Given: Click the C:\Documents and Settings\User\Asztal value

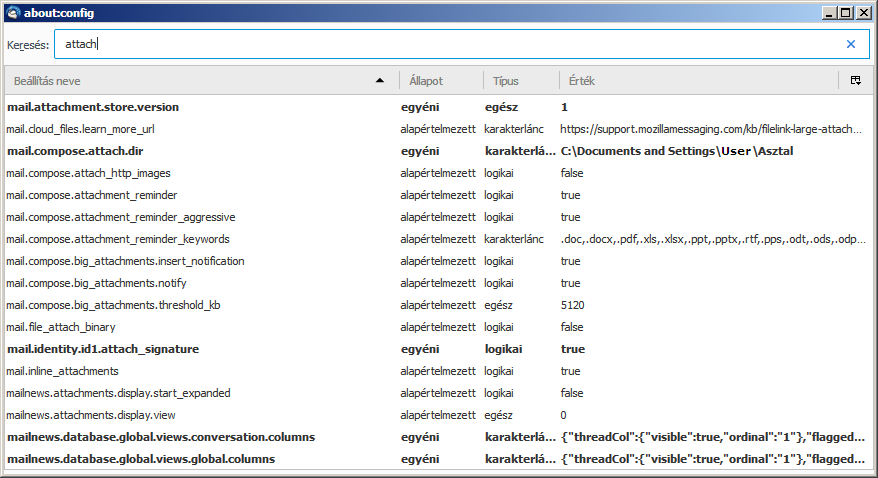Looking at the screenshot, I should click(677, 151).
